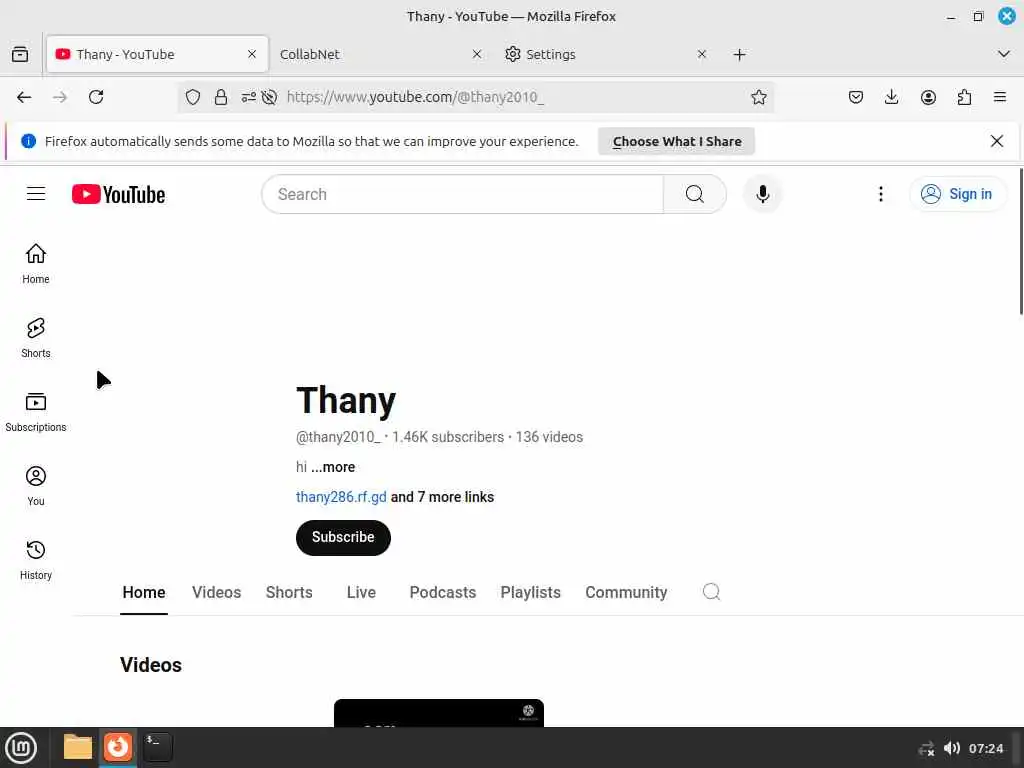Launch terminal from taskbar
The image size is (1024, 768).
pyautogui.click(x=157, y=747)
